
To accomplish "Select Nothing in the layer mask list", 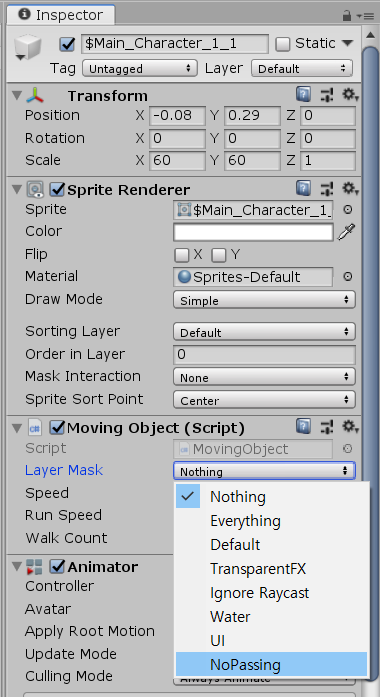I will [x=272, y=497].
